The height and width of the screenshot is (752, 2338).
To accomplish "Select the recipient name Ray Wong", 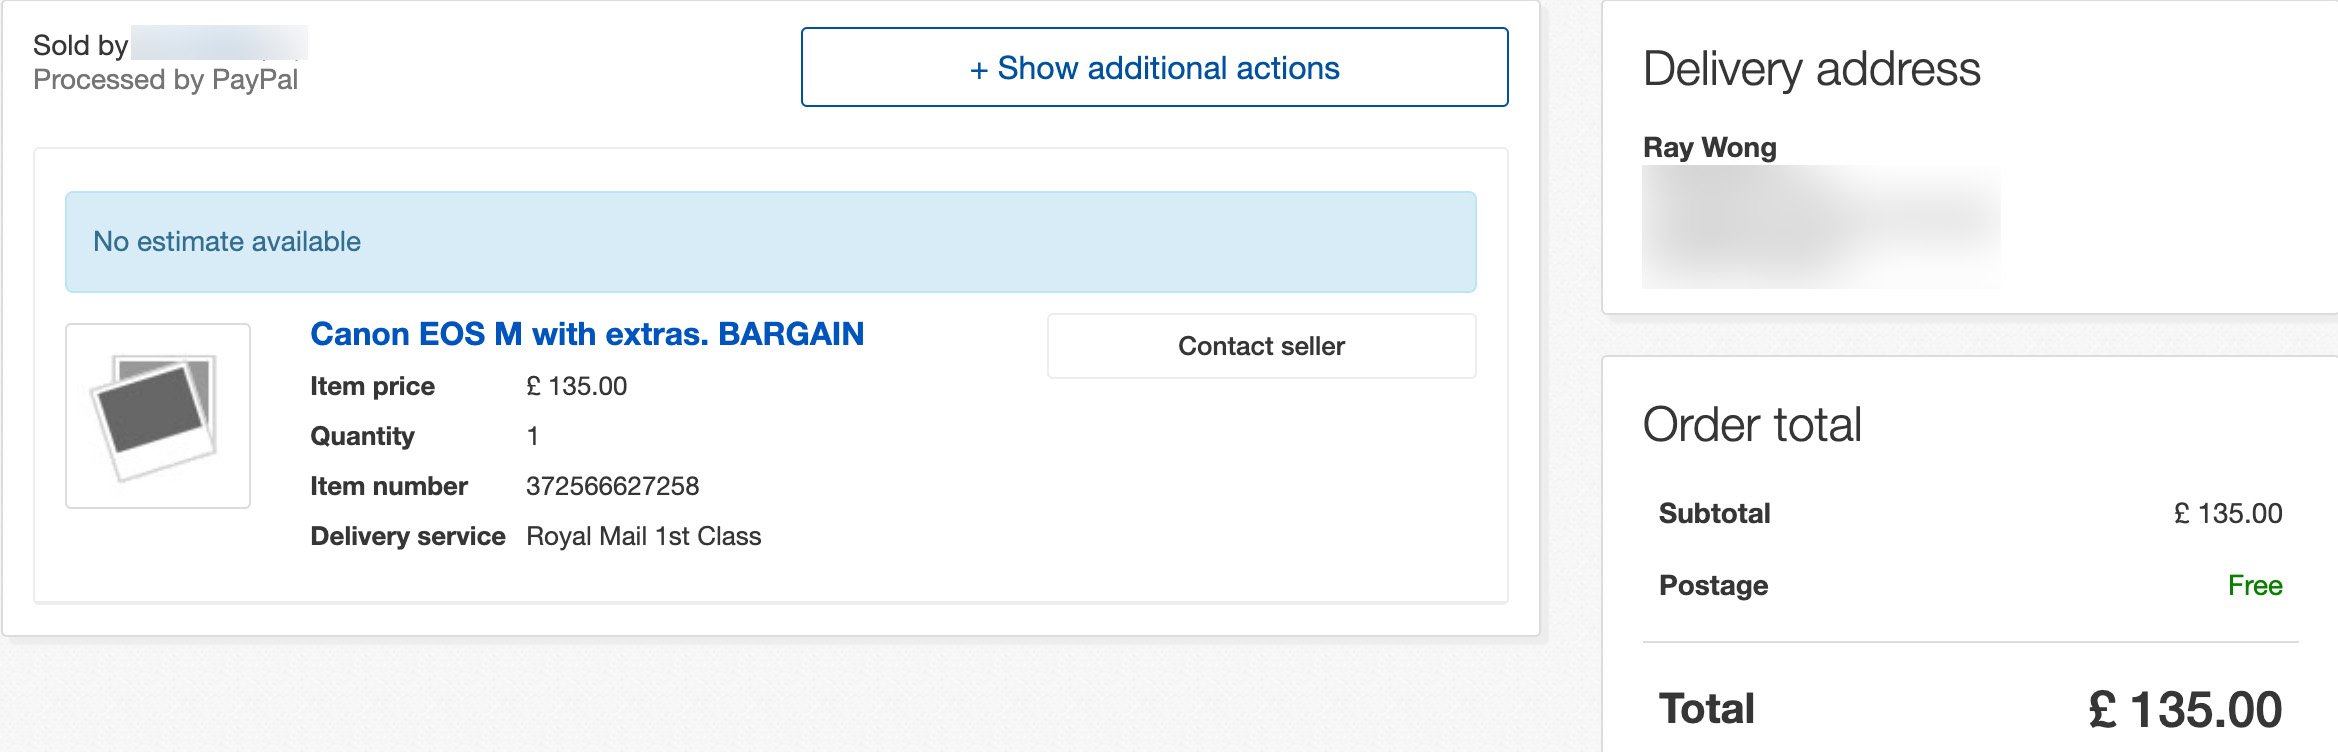I will click(x=1709, y=147).
